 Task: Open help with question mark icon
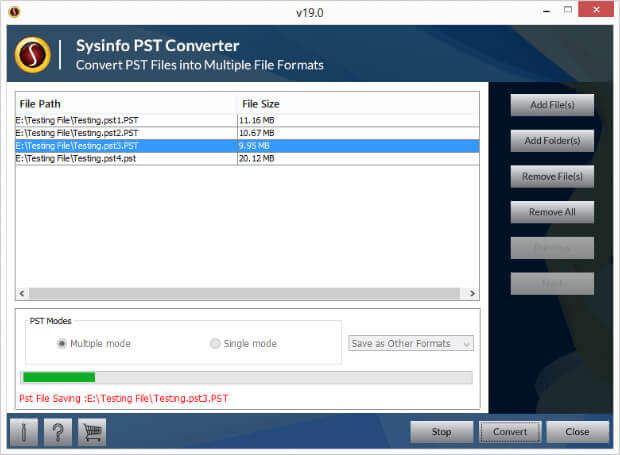pyautogui.click(x=58, y=432)
